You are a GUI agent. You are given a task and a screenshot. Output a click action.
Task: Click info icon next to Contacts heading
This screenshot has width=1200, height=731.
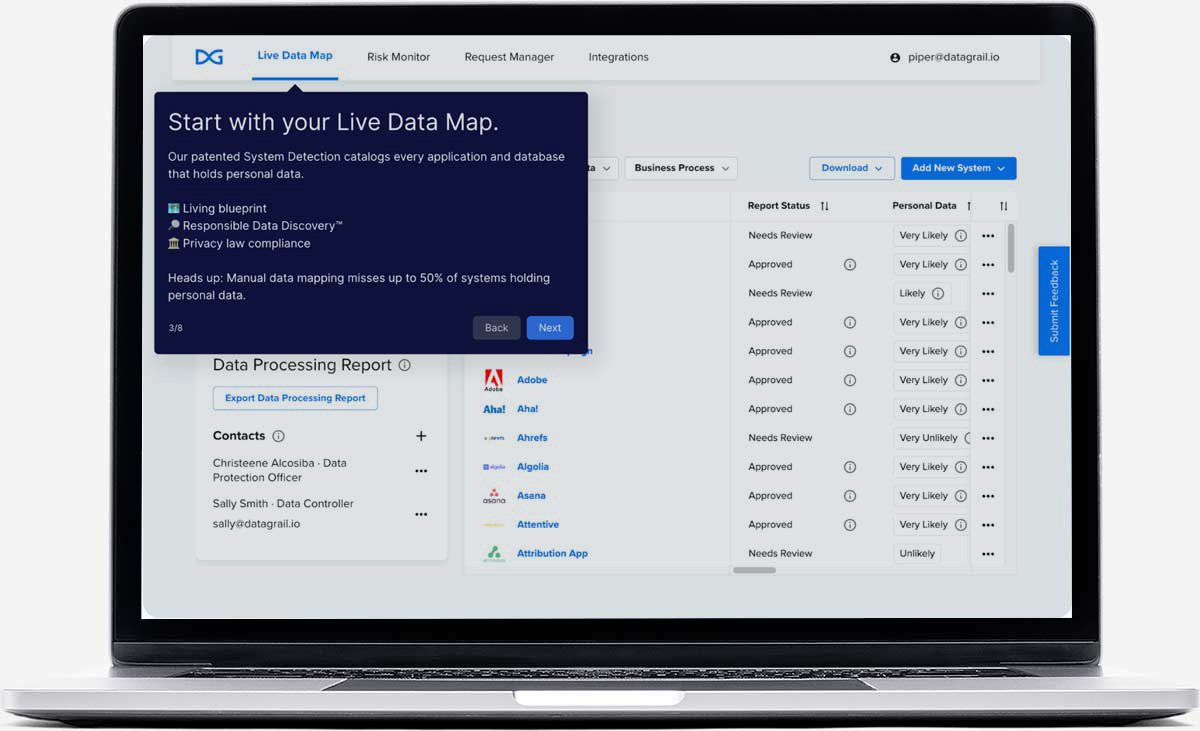(279, 436)
